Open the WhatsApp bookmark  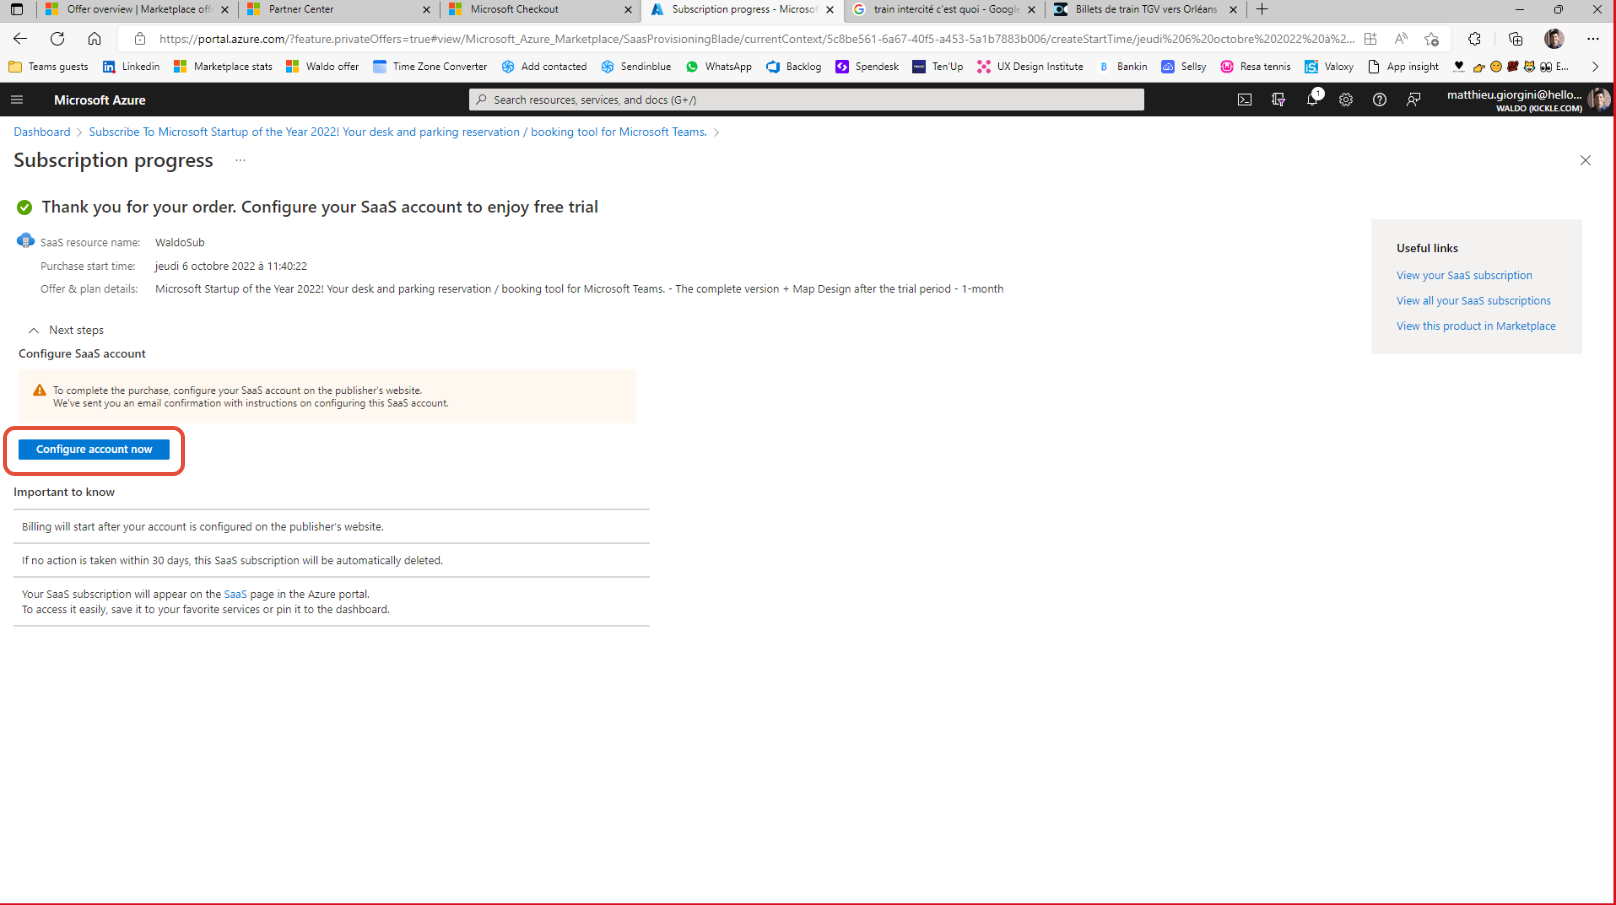[718, 67]
